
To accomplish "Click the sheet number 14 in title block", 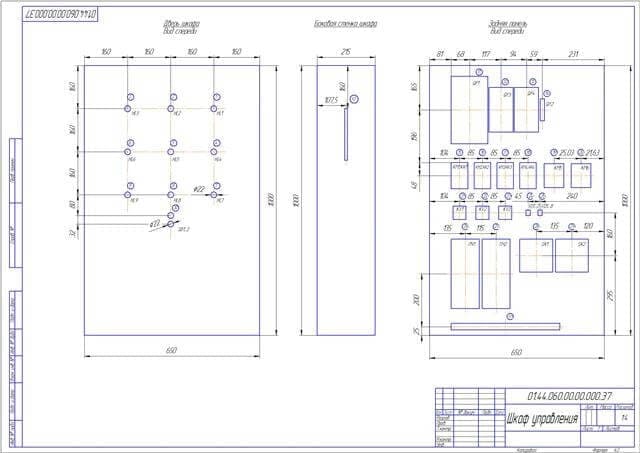I will point(624,418).
